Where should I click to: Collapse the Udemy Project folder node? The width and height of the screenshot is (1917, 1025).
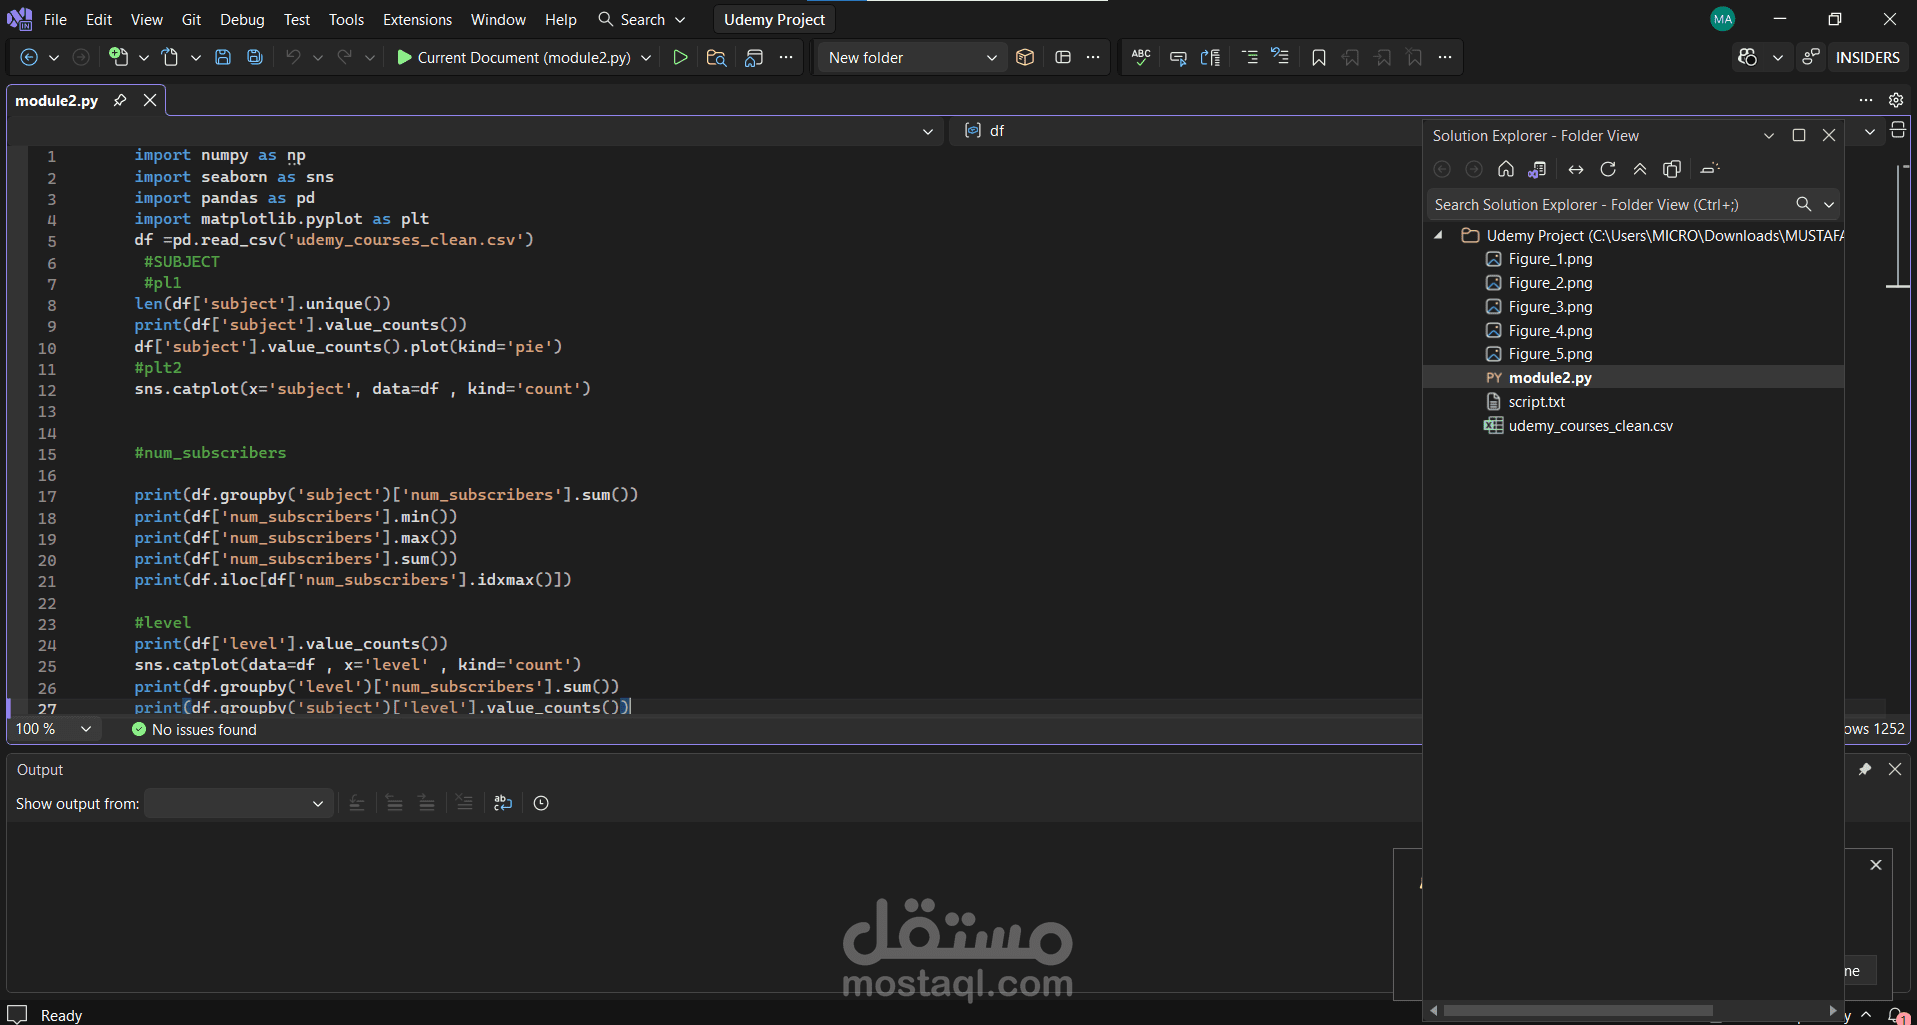(x=1438, y=235)
